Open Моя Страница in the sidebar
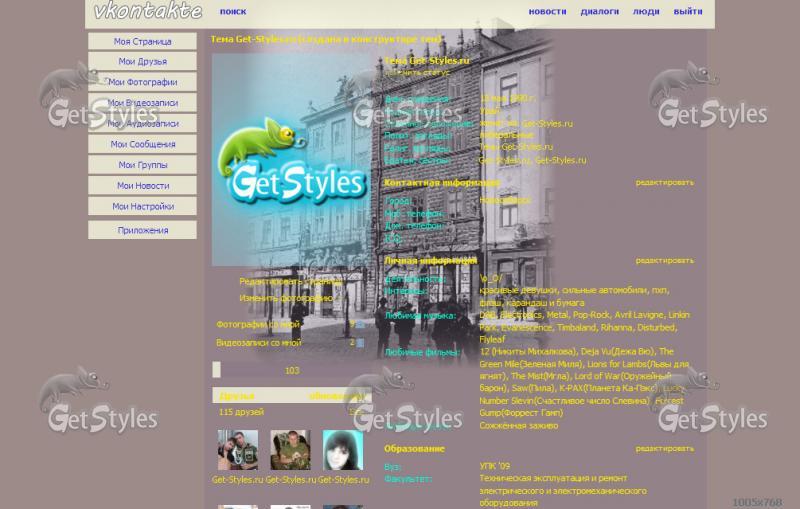The image size is (800, 509). (142, 41)
